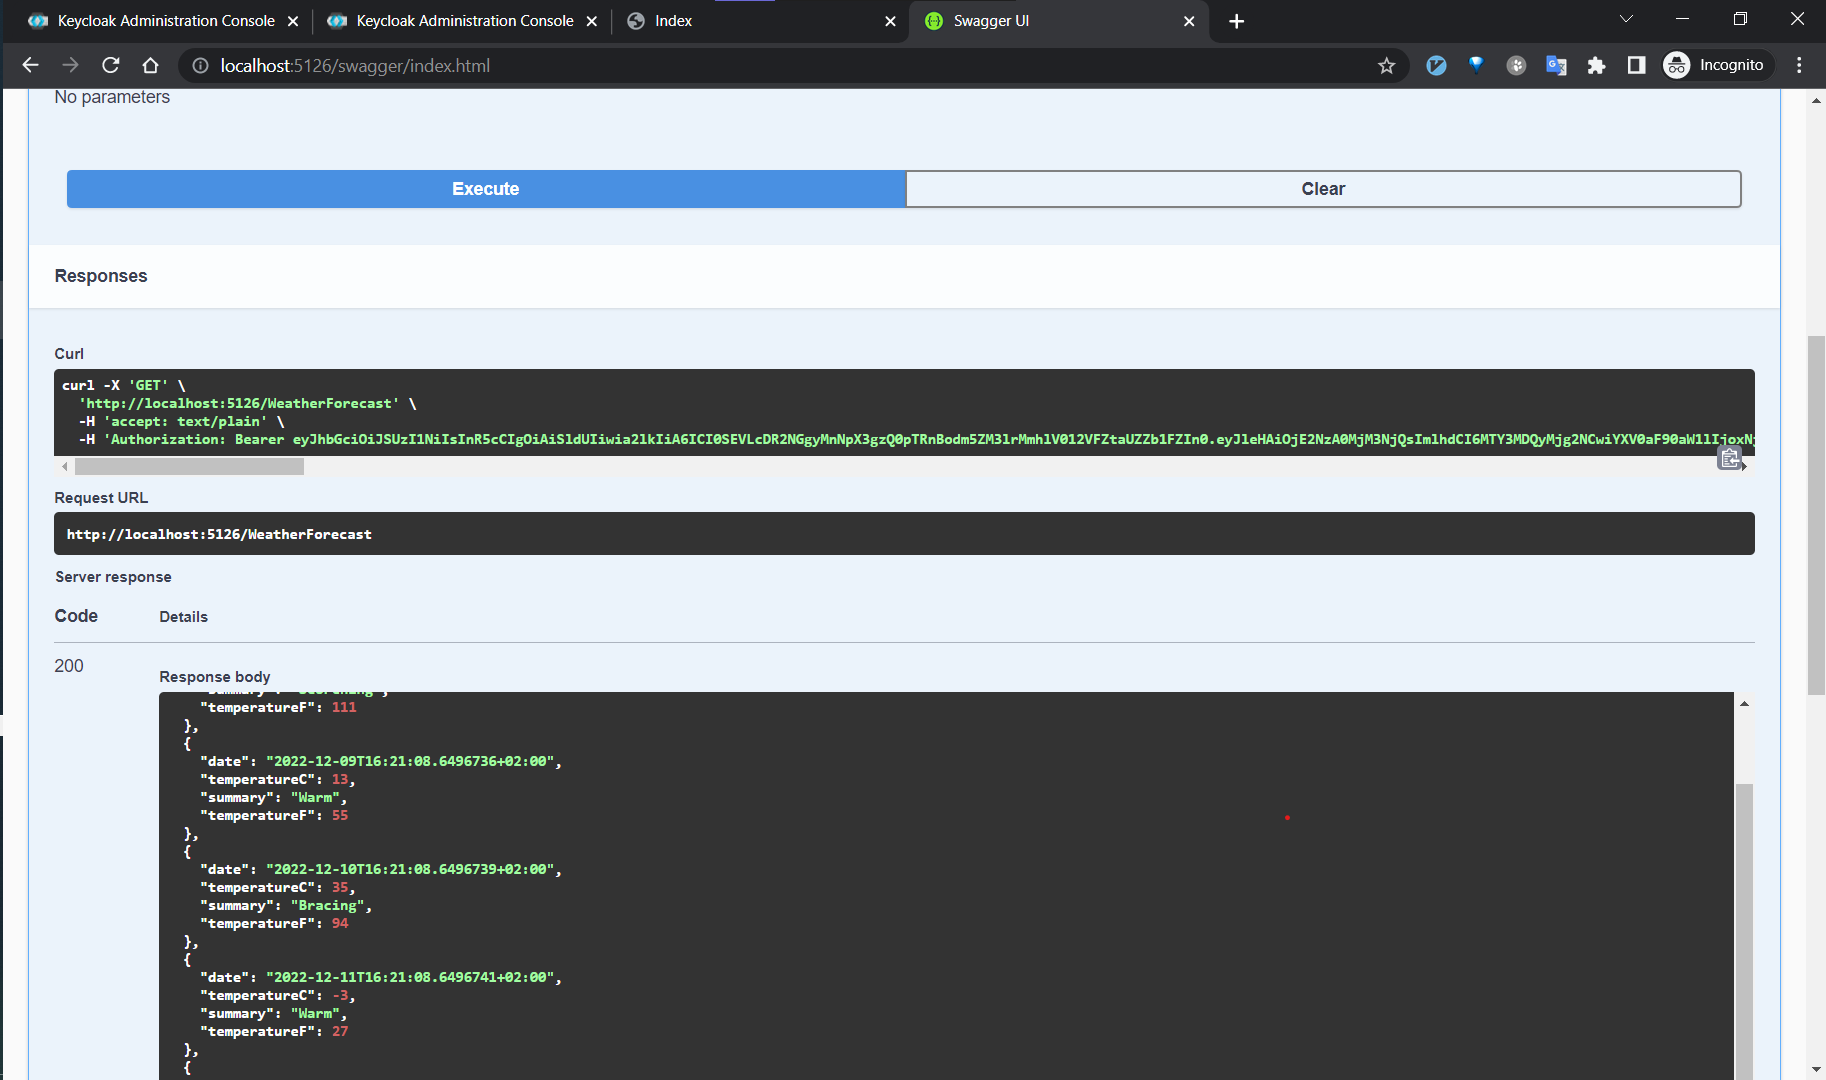Copy the curl command to clipboard

[x=1729, y=458]
